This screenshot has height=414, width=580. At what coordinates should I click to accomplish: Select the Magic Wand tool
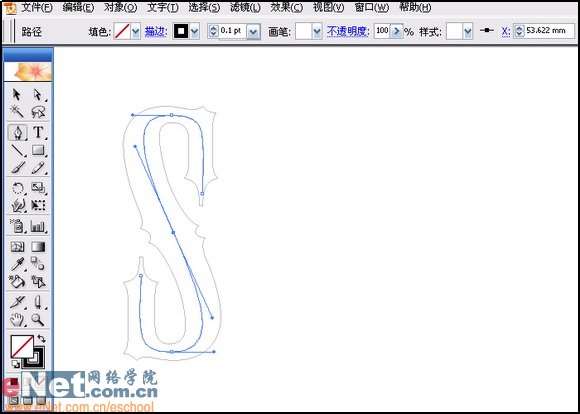pos(17,112)
